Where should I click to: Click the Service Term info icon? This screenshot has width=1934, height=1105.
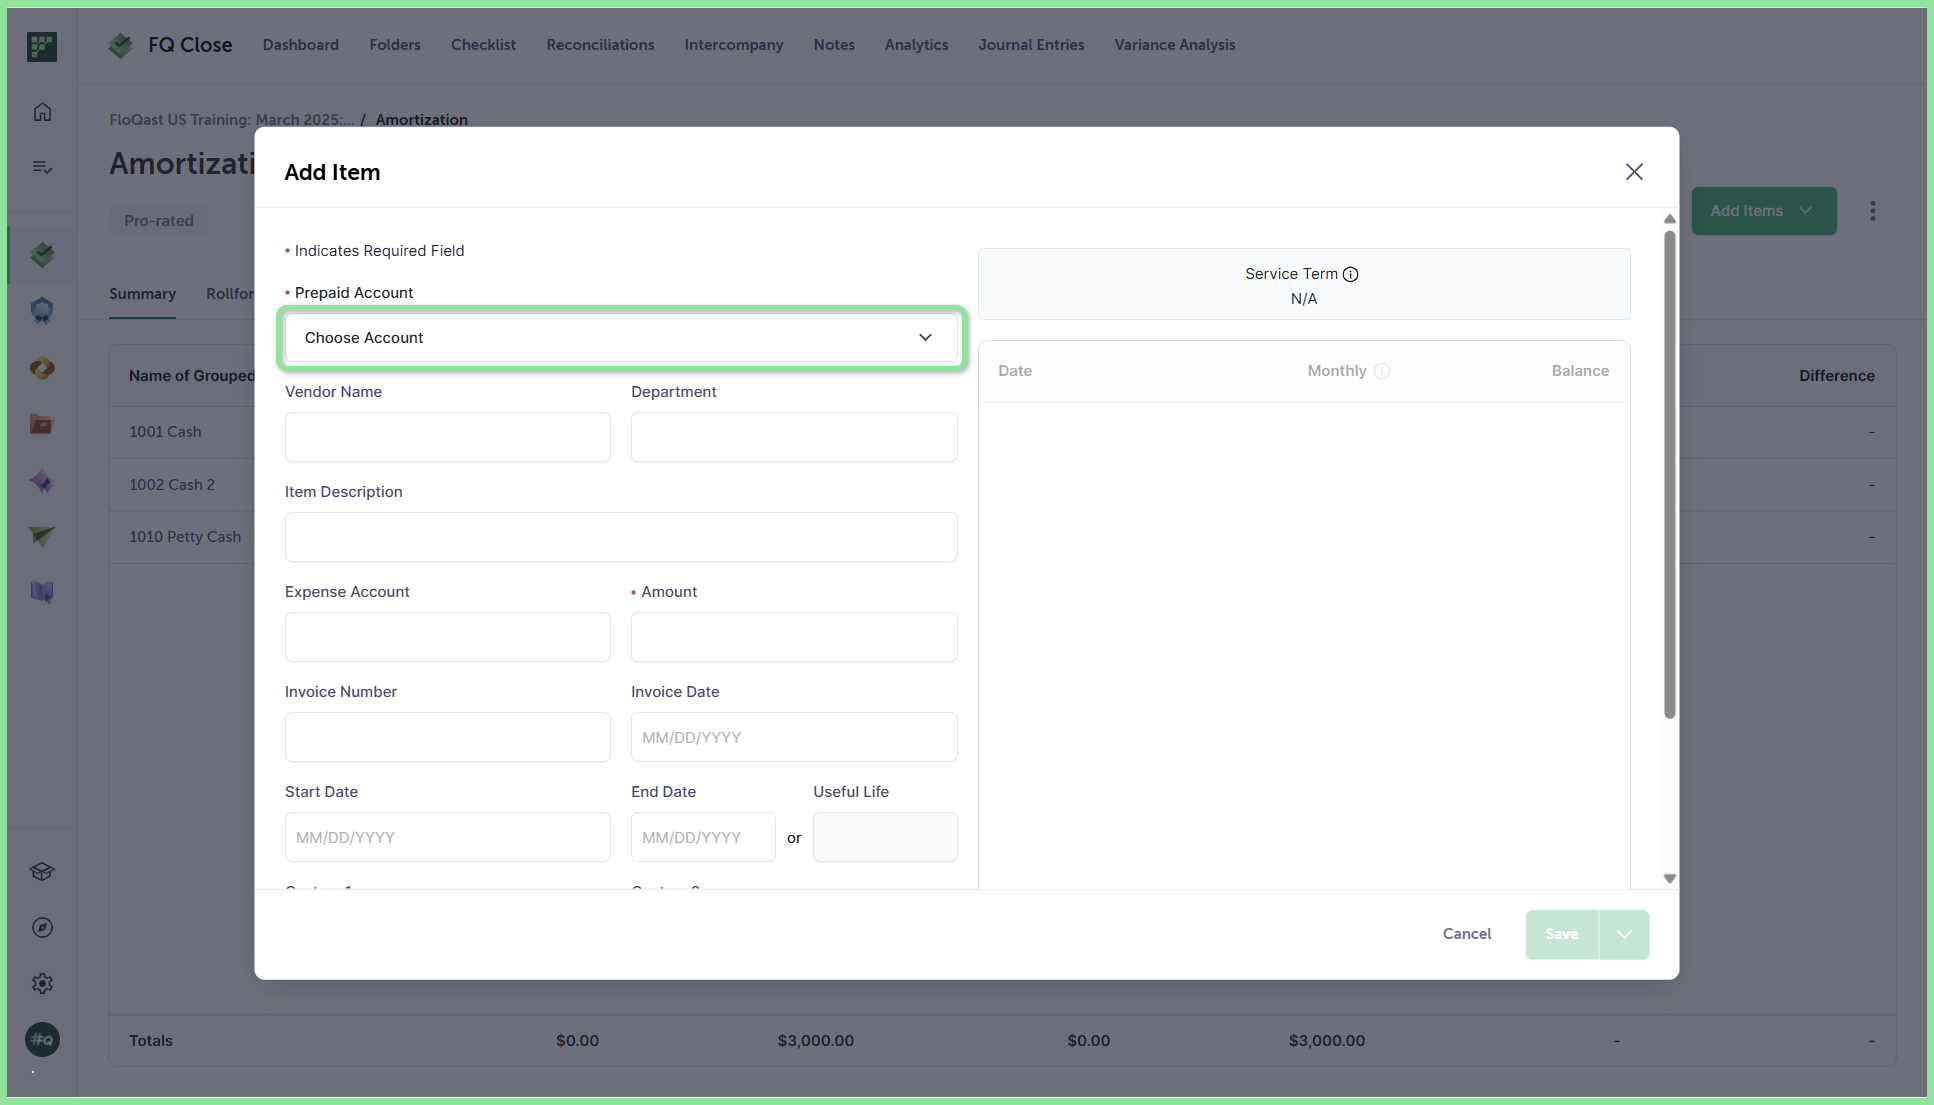coord(1350,274)
